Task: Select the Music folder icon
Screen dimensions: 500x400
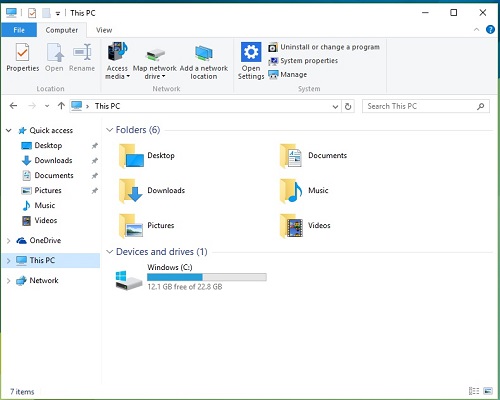Action: click(x=291, y=191)
